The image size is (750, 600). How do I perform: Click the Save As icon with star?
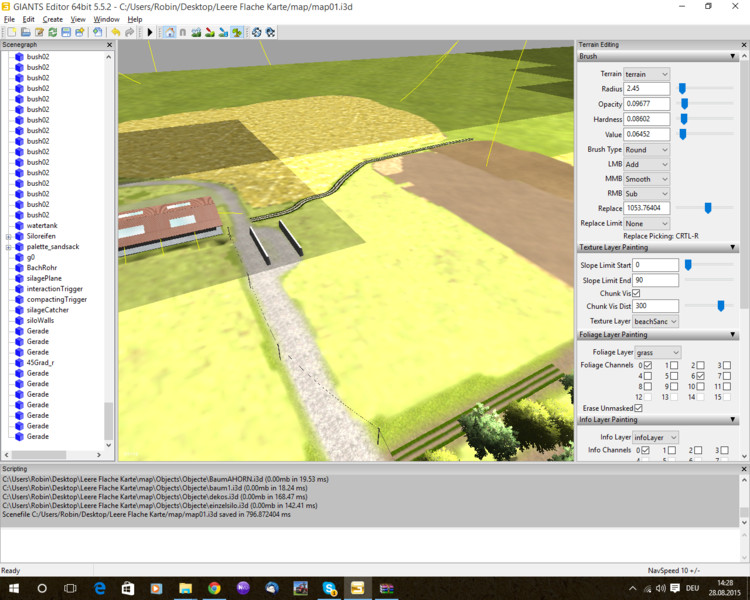(x=80, y=32)
